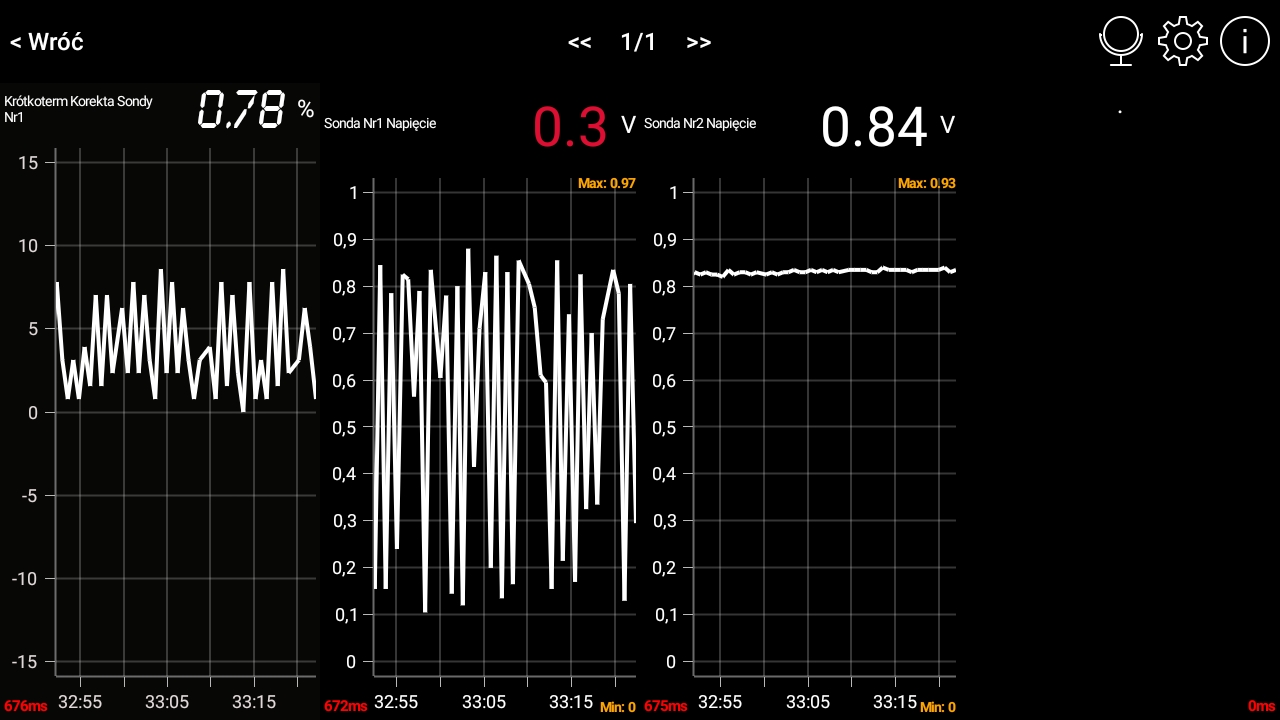
Task: Go to previous page with << arrows
Action: coord(579,42)
